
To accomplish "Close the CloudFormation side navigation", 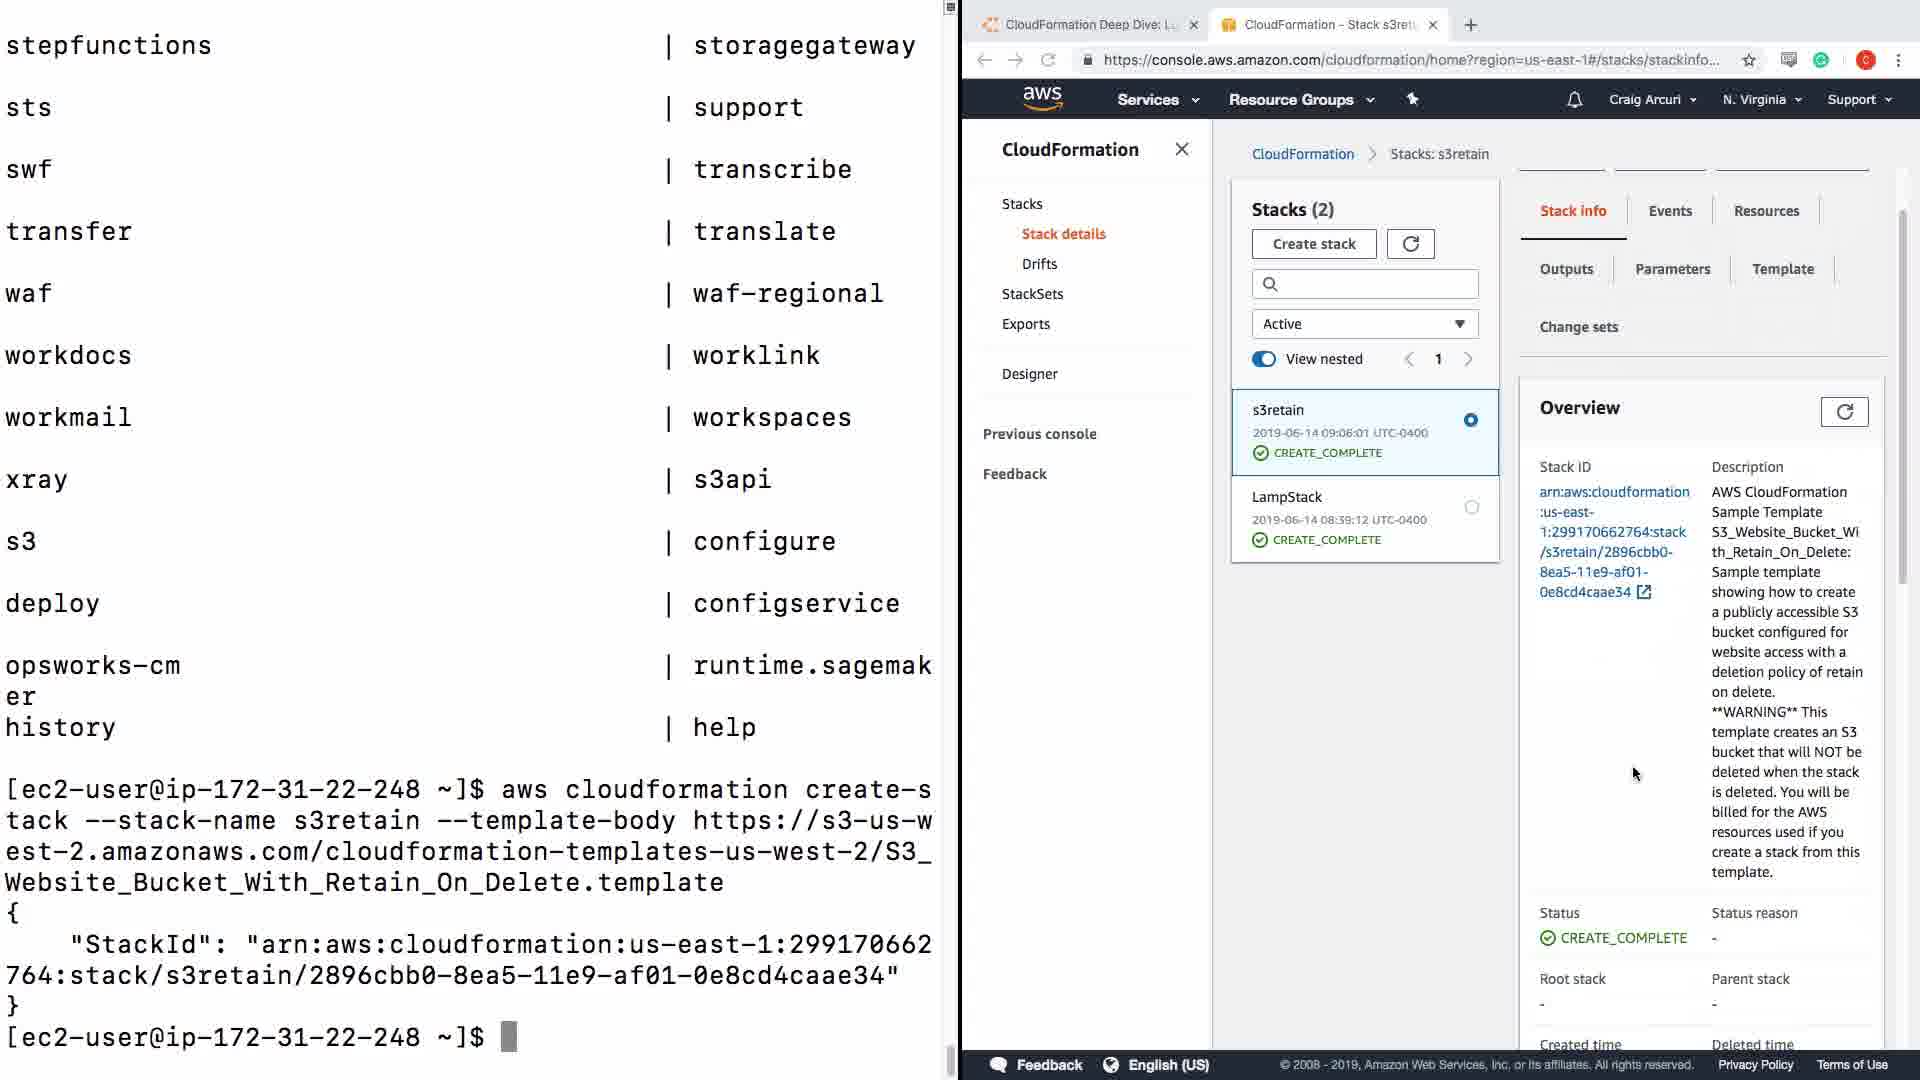I will pos(1182,149).
